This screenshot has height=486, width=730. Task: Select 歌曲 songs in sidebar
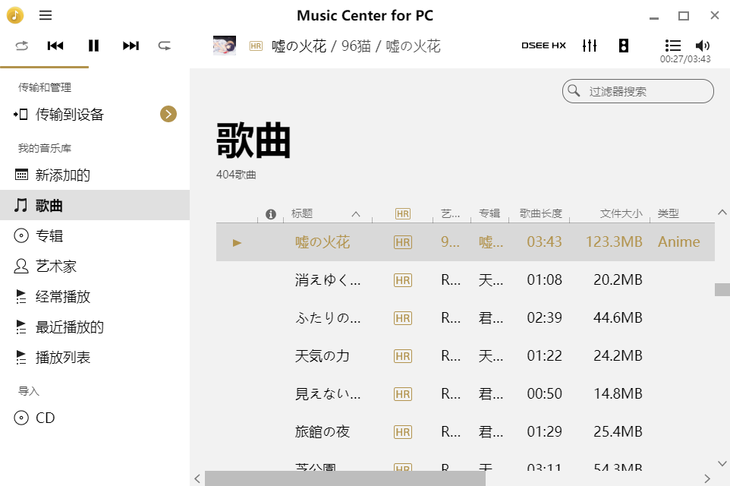95,205
